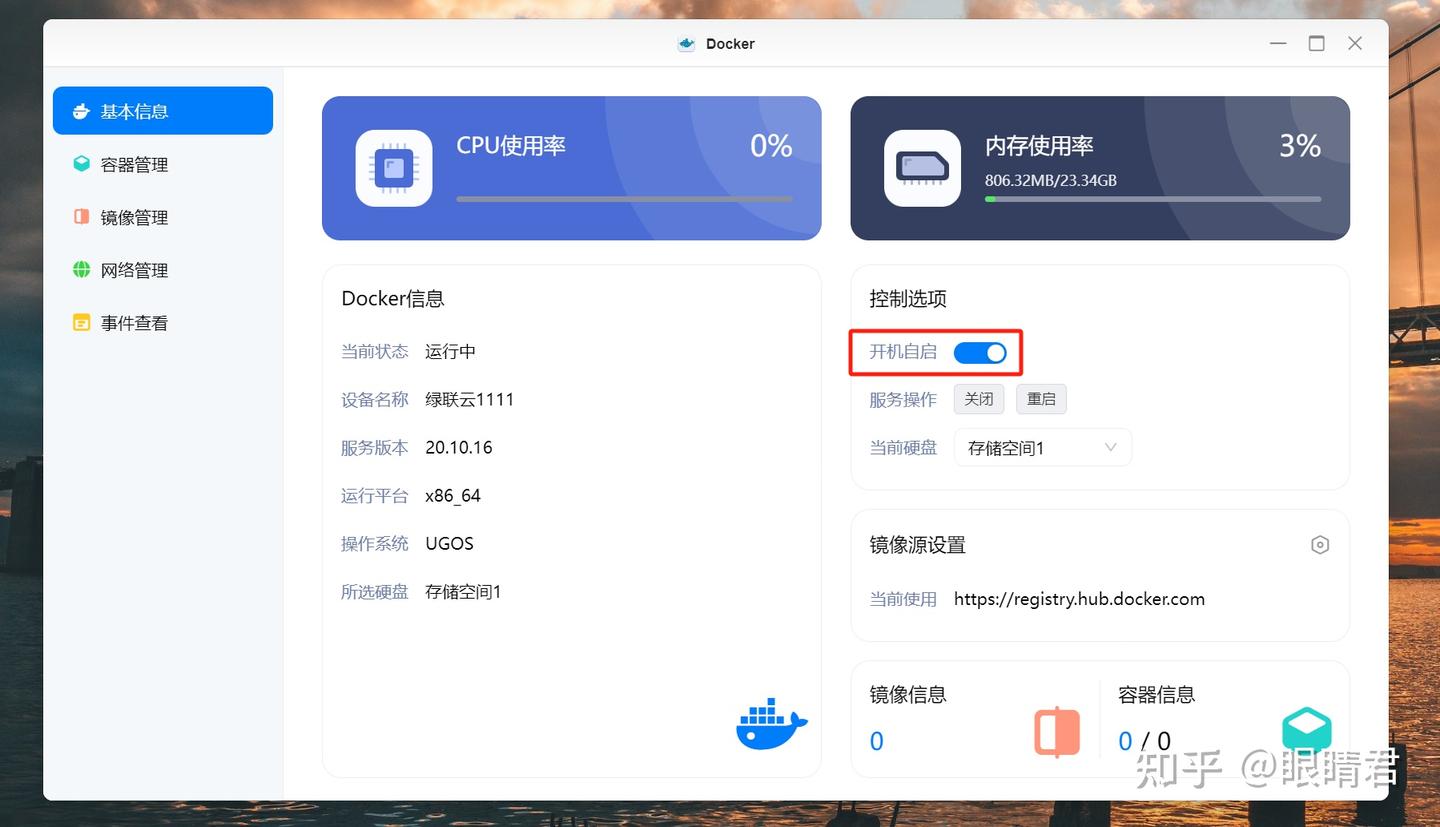Expand the 当前硬盘 storage dropdown
The image size is (1440, 827).
click(x=1042, y=447)
